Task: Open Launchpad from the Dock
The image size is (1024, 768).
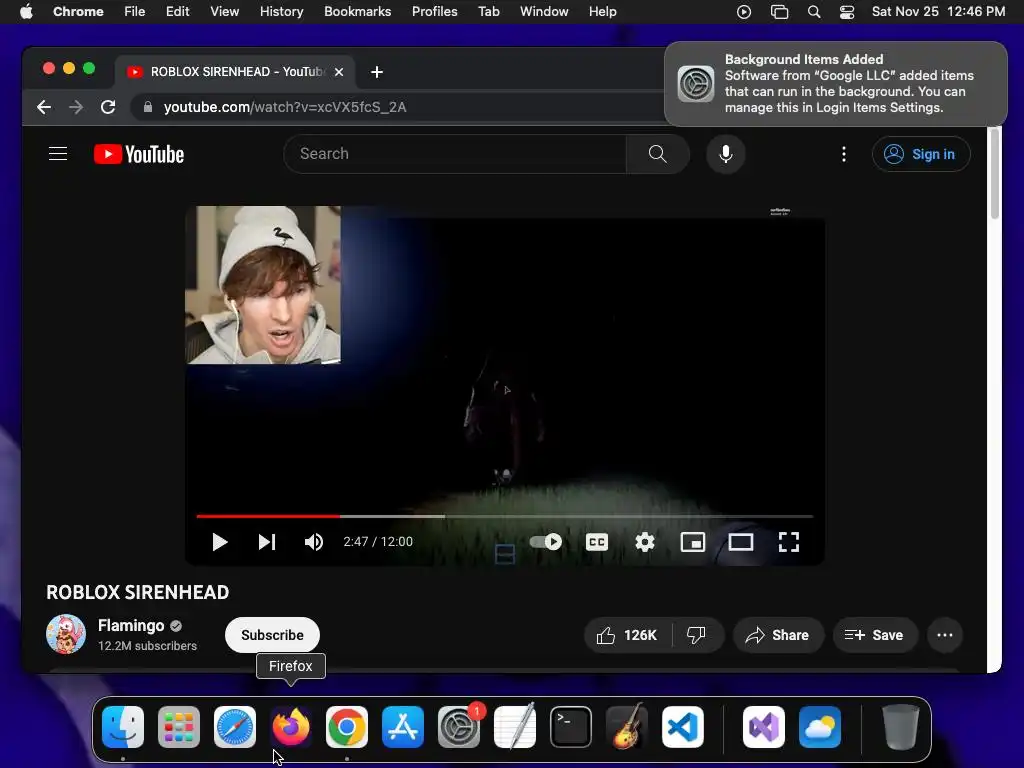Action: click(x=179, y=727)
